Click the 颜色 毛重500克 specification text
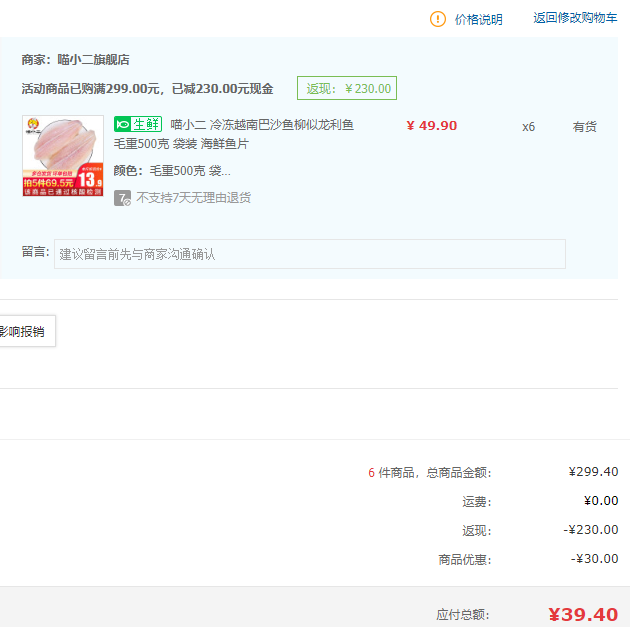630x627 pixels. tap(172, 170)
